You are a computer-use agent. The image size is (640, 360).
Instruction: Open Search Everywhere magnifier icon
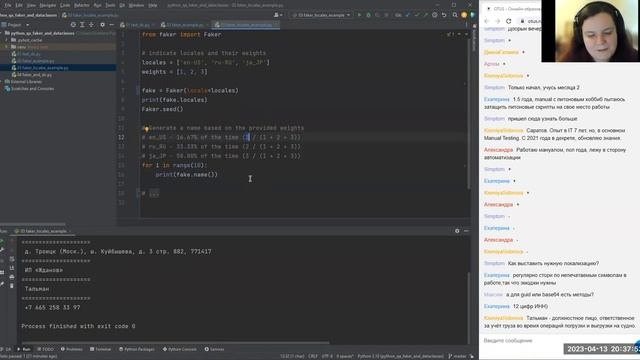(455, 15)
